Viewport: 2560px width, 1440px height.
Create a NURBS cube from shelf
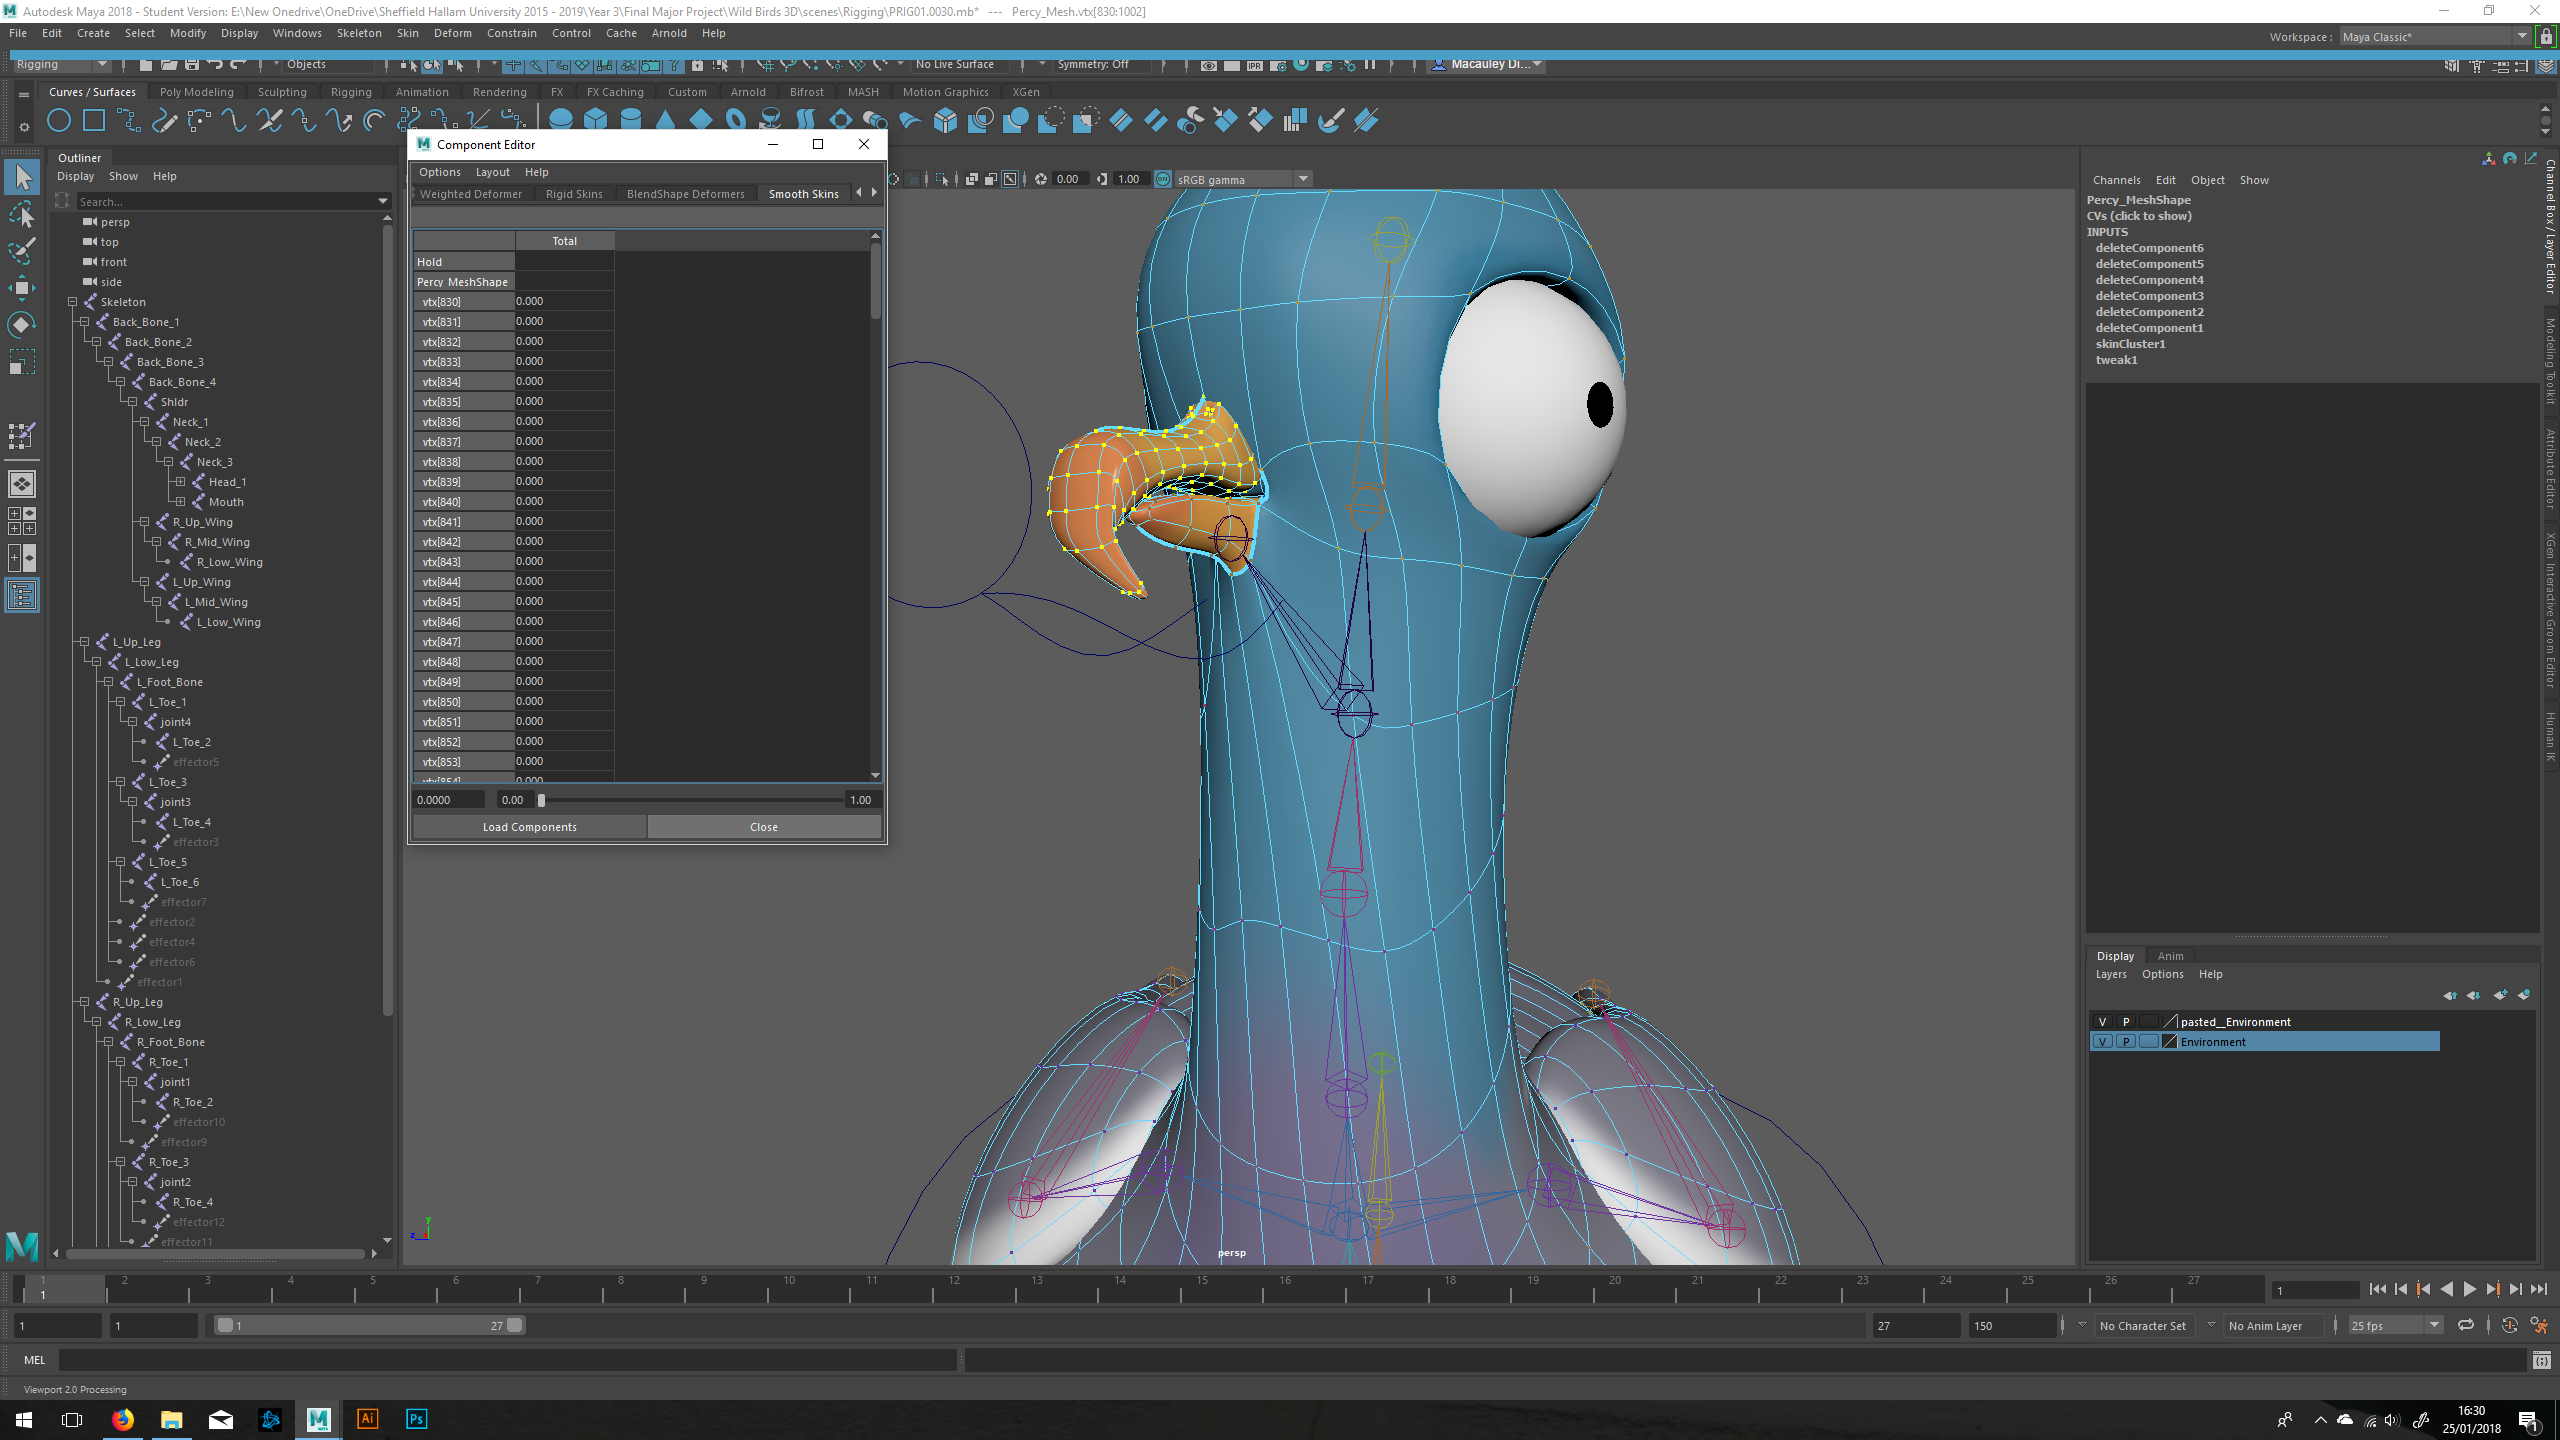pyautogui.click(x=596, y=121)
